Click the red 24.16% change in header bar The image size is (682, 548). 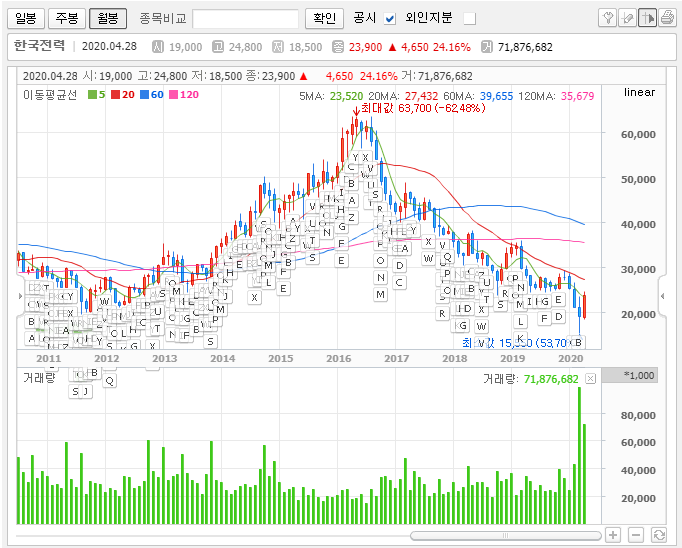click(451, 47)
